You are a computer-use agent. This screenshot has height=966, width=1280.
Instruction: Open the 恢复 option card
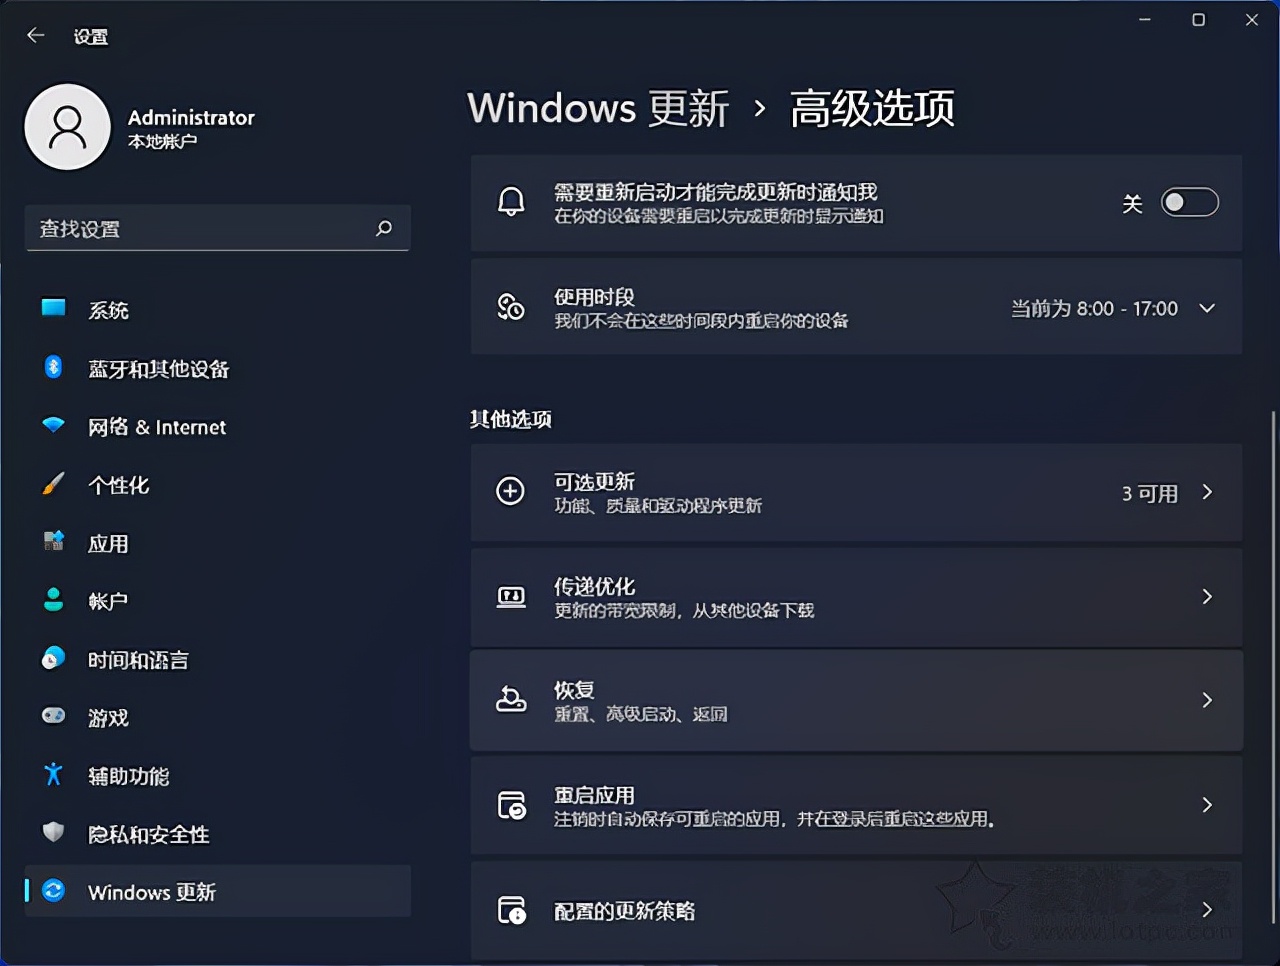click(x=856, y=700)
